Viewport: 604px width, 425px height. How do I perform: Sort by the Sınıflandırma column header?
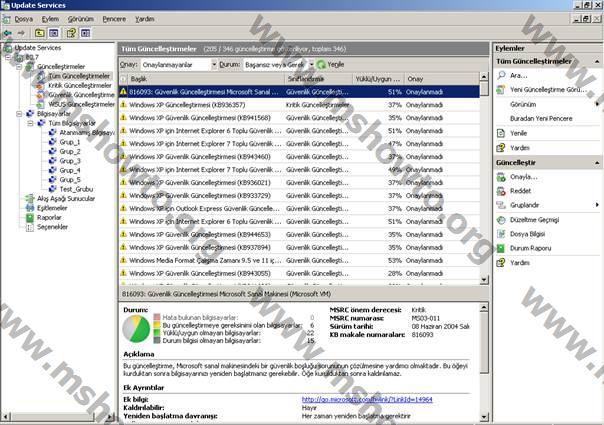click(319, 79)
